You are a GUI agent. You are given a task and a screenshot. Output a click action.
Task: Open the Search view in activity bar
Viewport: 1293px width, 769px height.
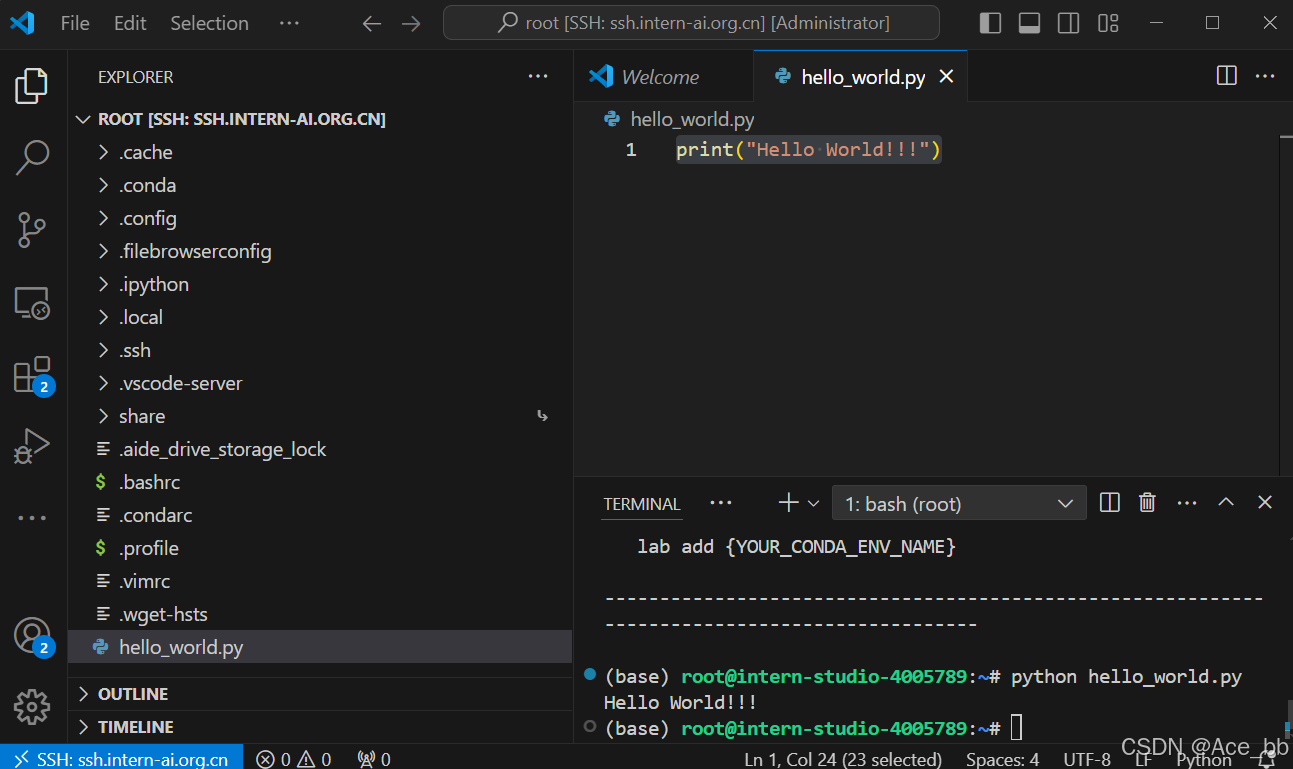(x=32, y=157)
